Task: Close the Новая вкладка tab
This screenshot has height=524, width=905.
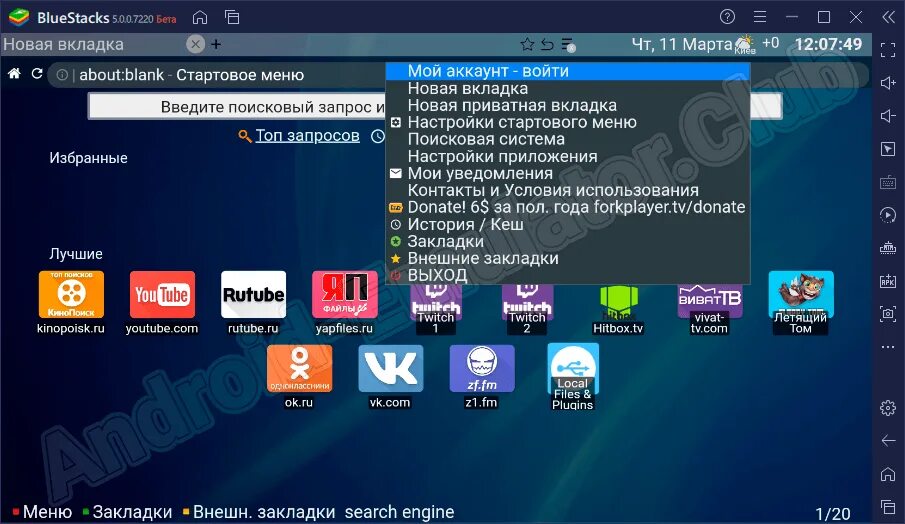Action: (196, 44)
